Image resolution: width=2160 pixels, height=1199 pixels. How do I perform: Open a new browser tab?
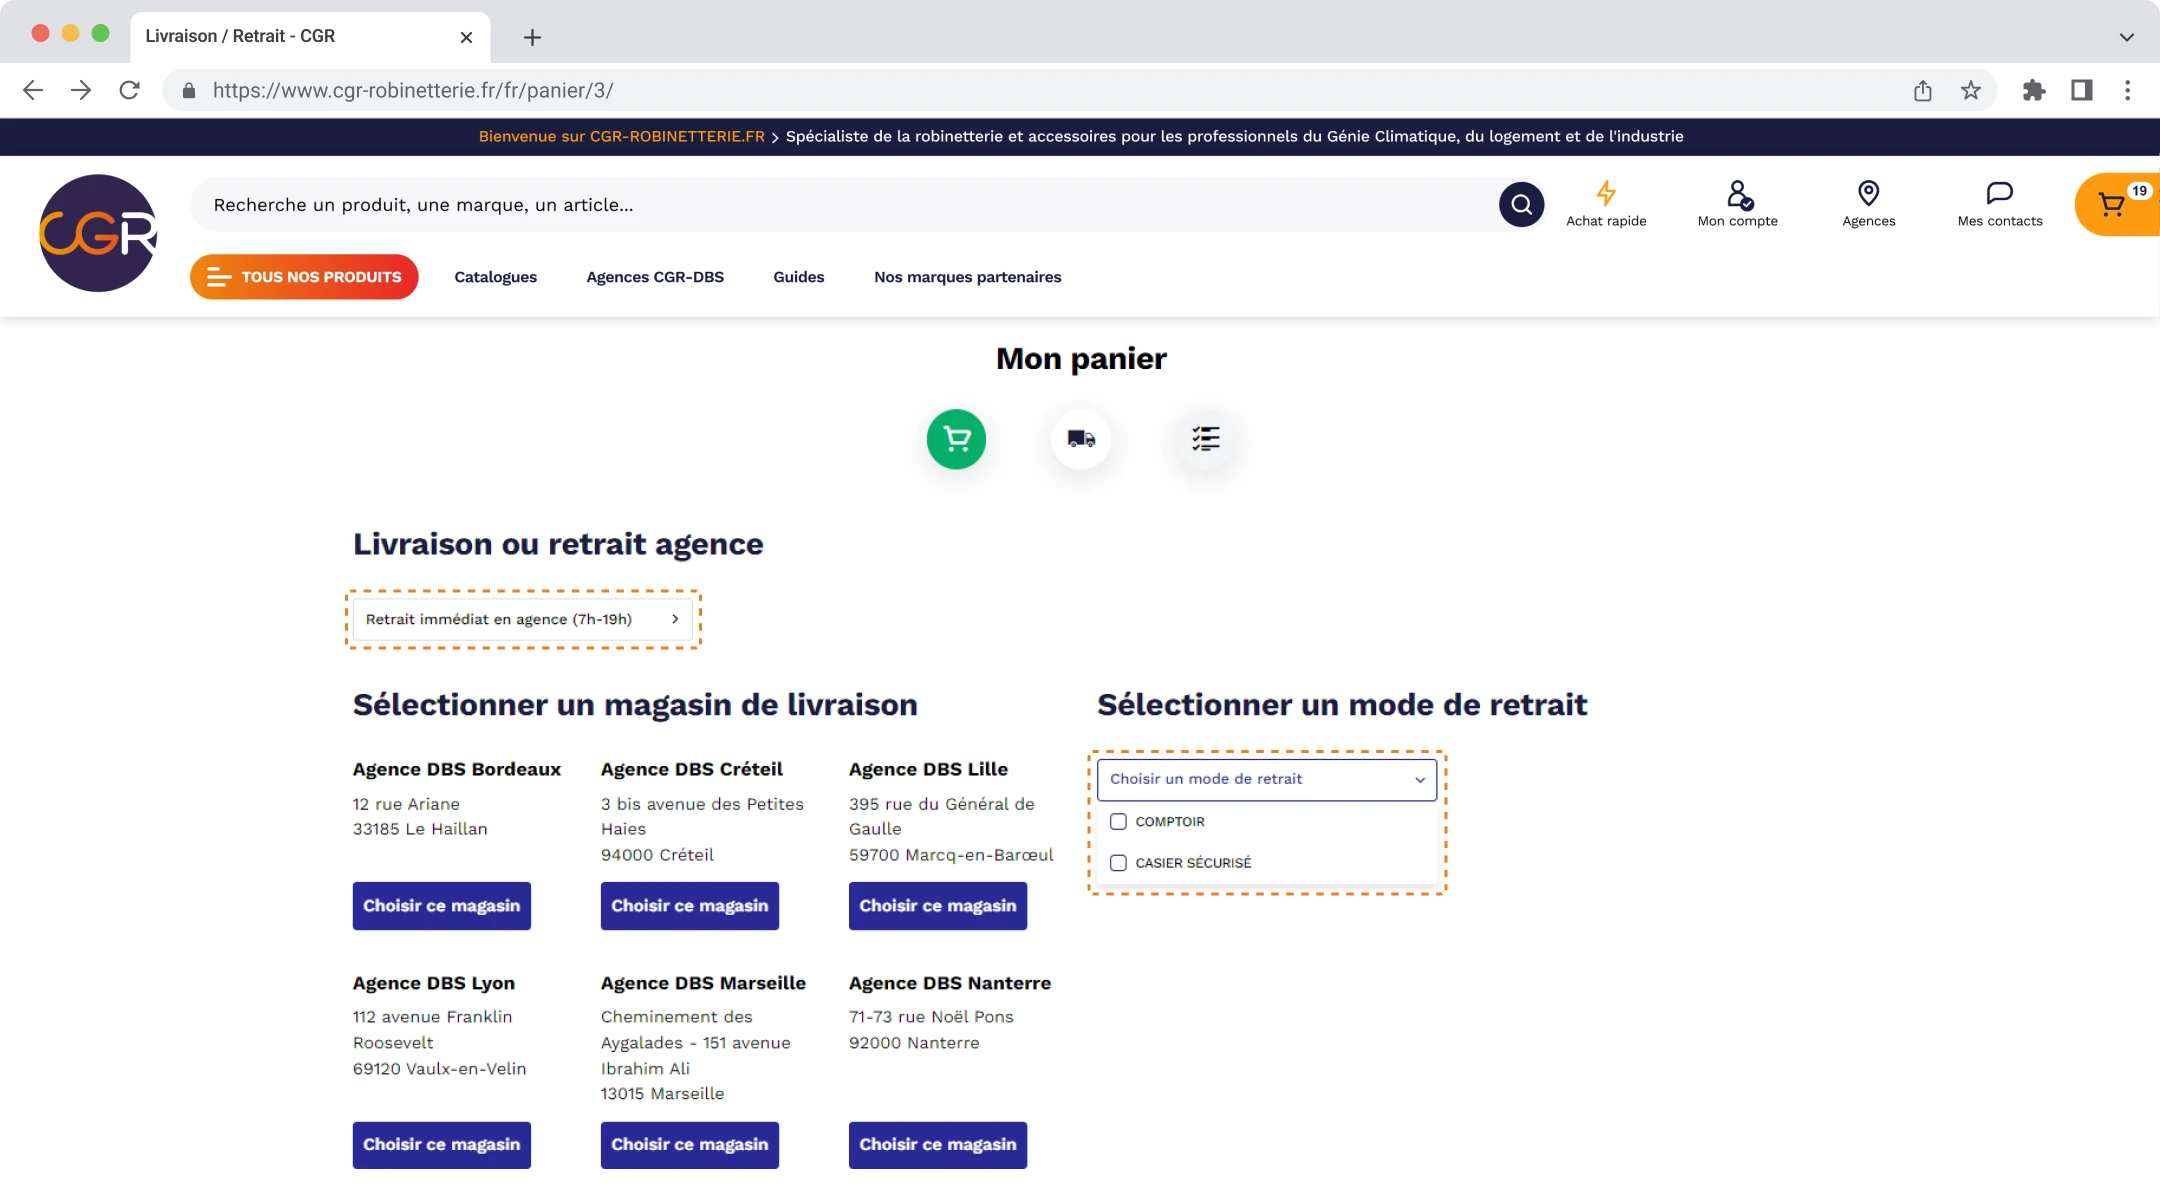pyautogui.click(x=532, y=37)
